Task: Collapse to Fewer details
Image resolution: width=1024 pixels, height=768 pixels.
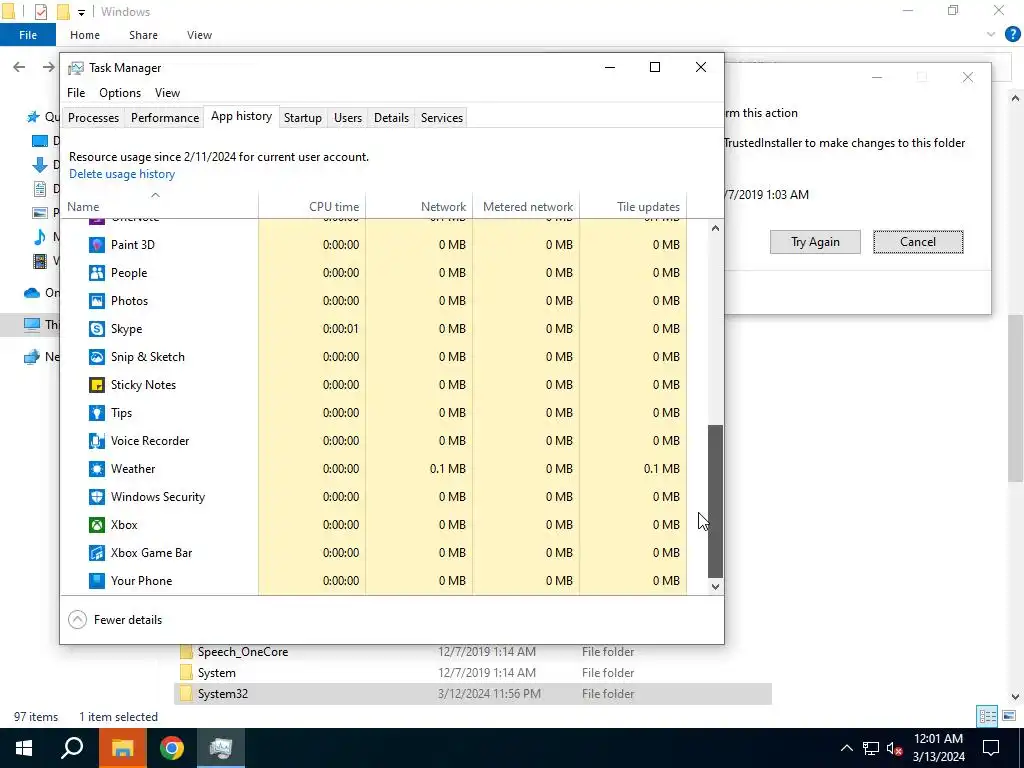Action: click(116, 620)
